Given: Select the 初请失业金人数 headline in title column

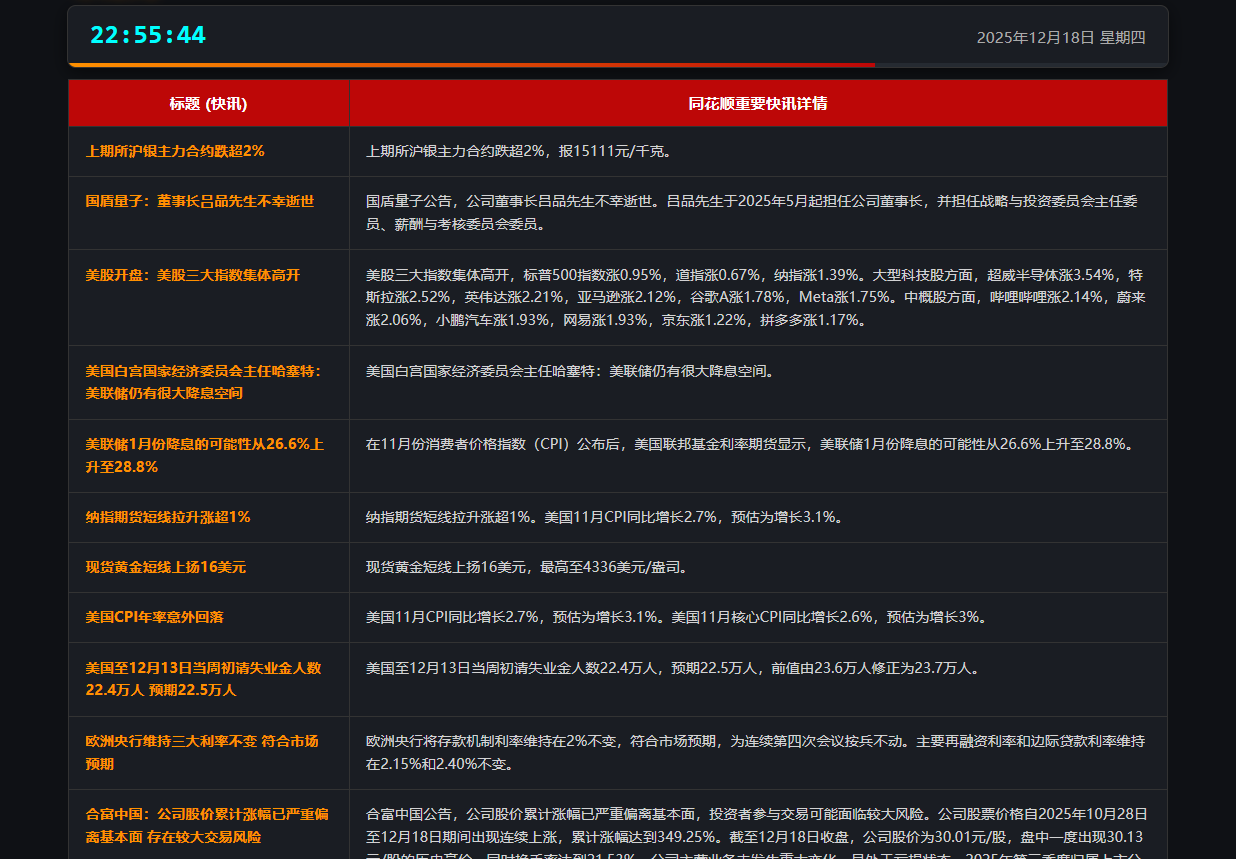Looking at the screenshot, I should point(203,679).
